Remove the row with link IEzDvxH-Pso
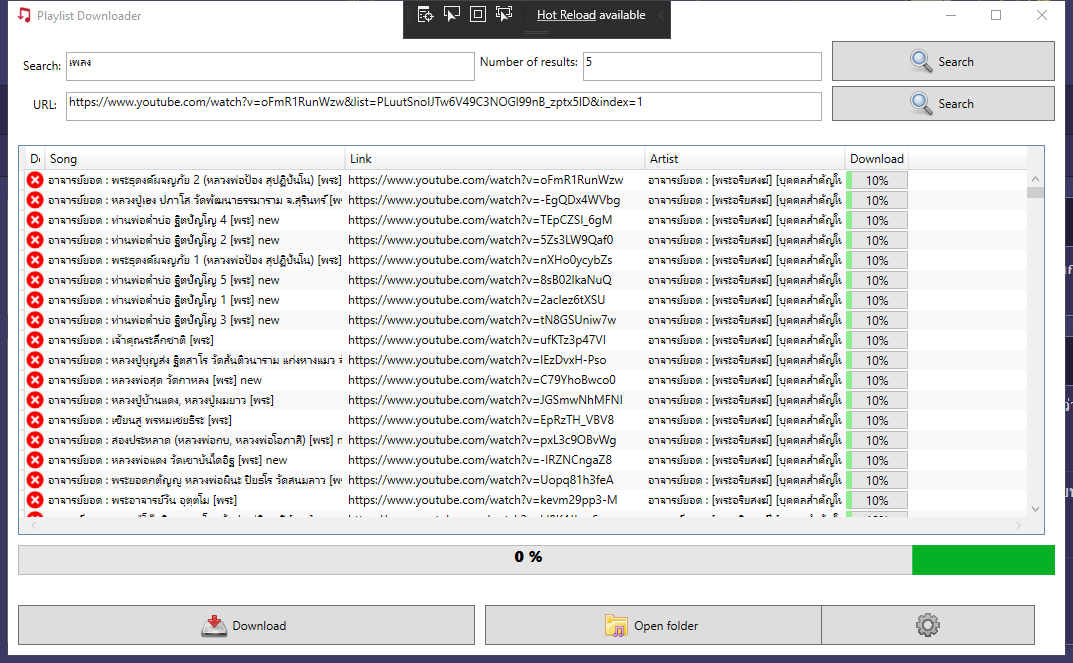The image size is (1073, 663). [x=35, y=360]
